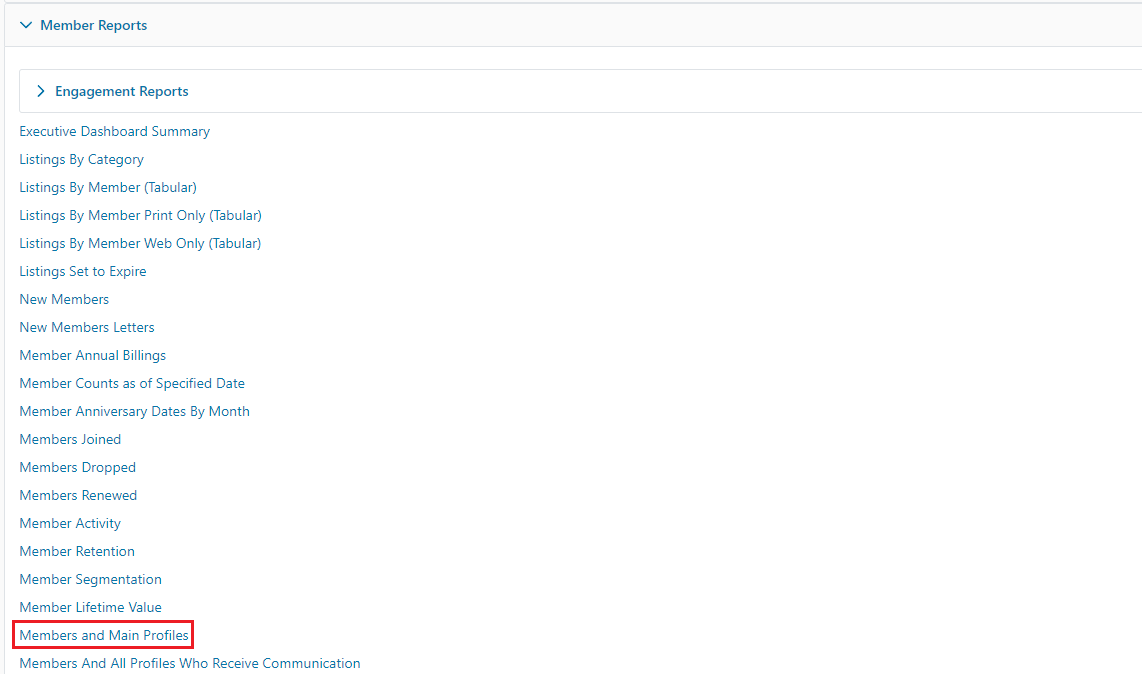Open Executive Dashboard Summary report
Viewport: 1142px width, 674px height.
pyautogui.click(x=114, y=131)
